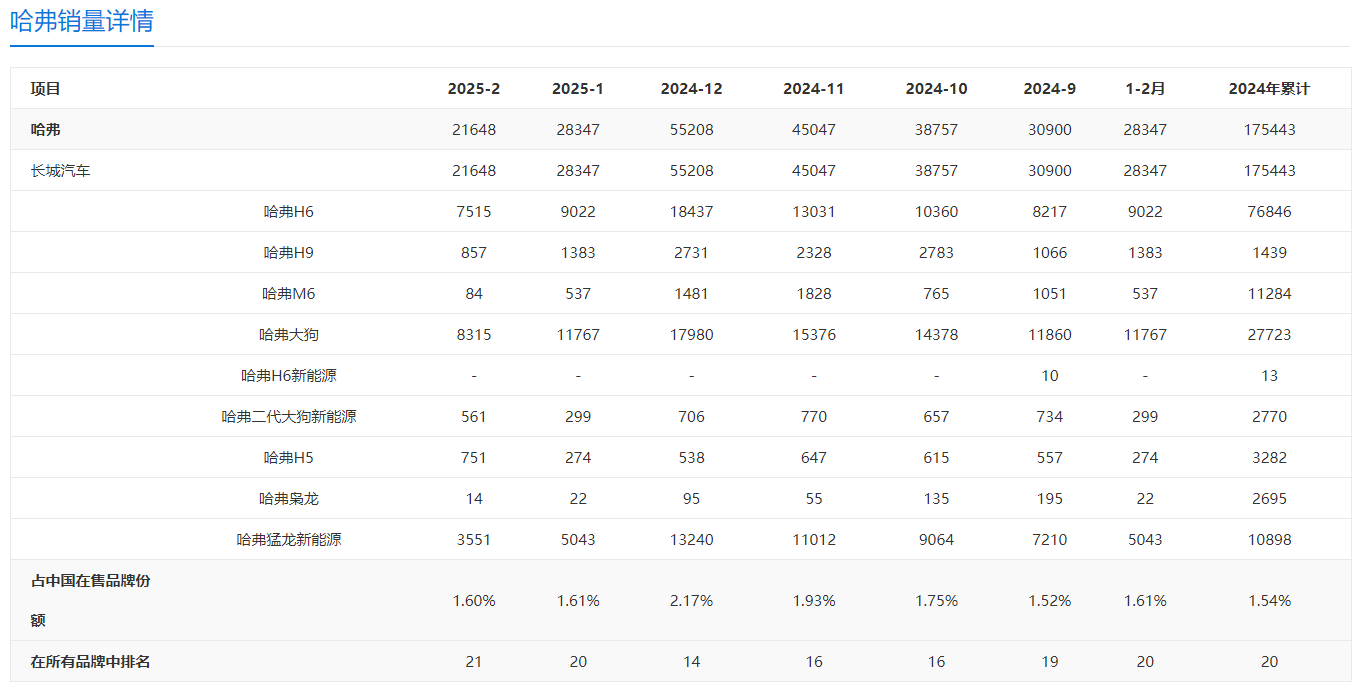
Task: Select the 2024-12 column header
Action: point(691,89)
